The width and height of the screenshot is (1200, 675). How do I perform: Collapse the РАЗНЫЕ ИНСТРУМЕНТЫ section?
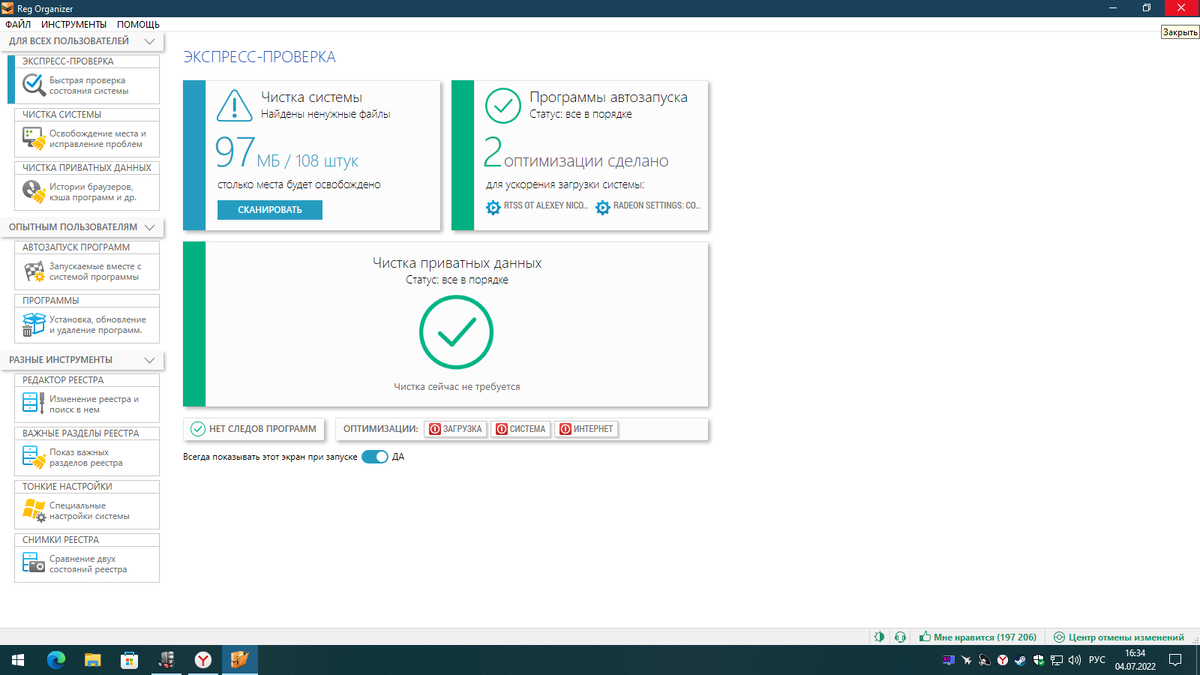[149, 360]
